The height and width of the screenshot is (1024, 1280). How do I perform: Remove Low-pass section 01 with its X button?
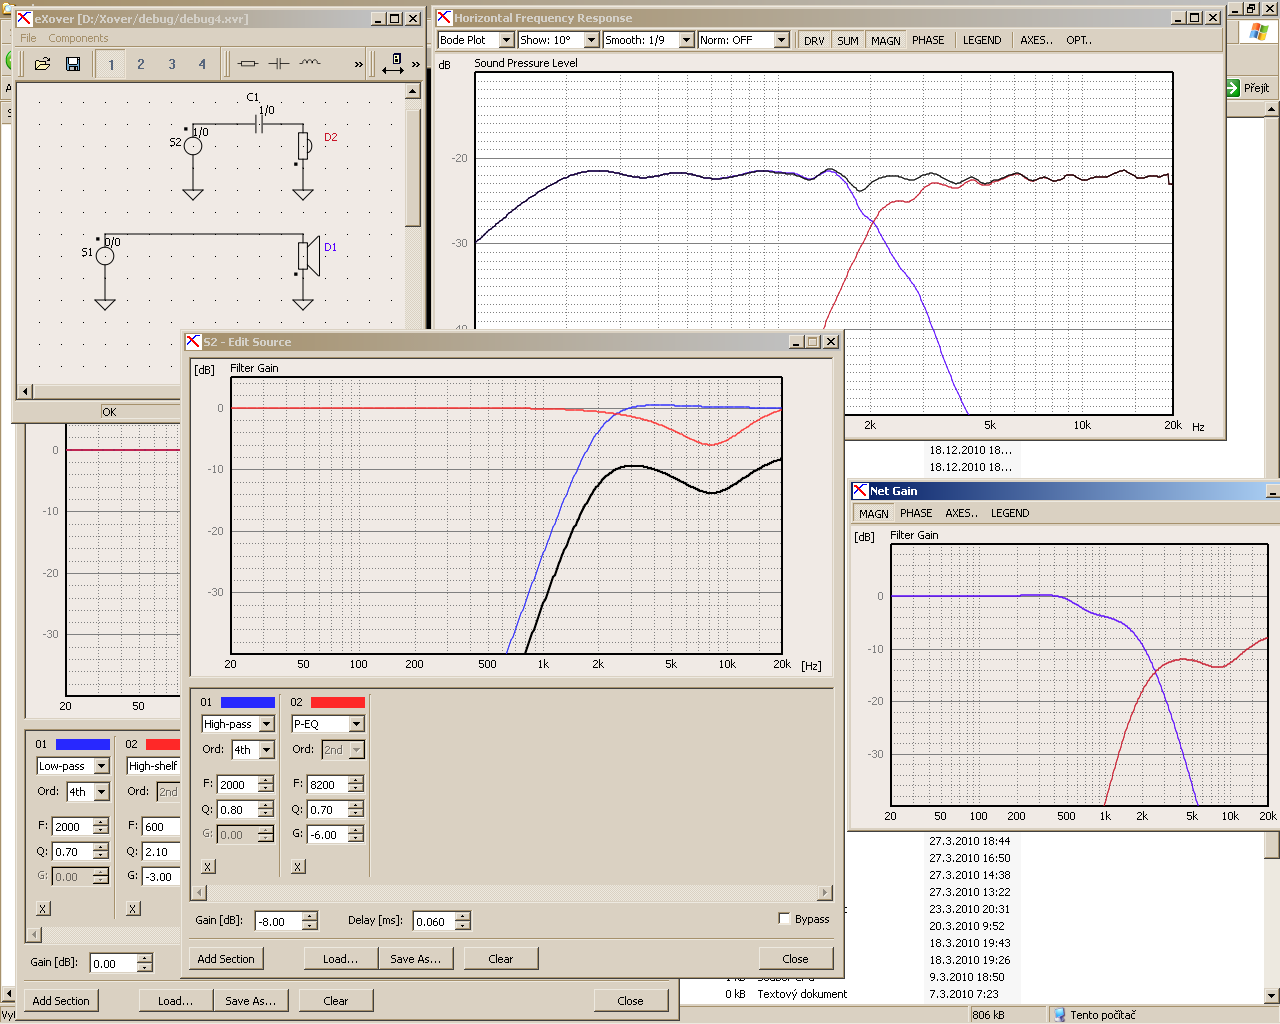tap(43, 909)
